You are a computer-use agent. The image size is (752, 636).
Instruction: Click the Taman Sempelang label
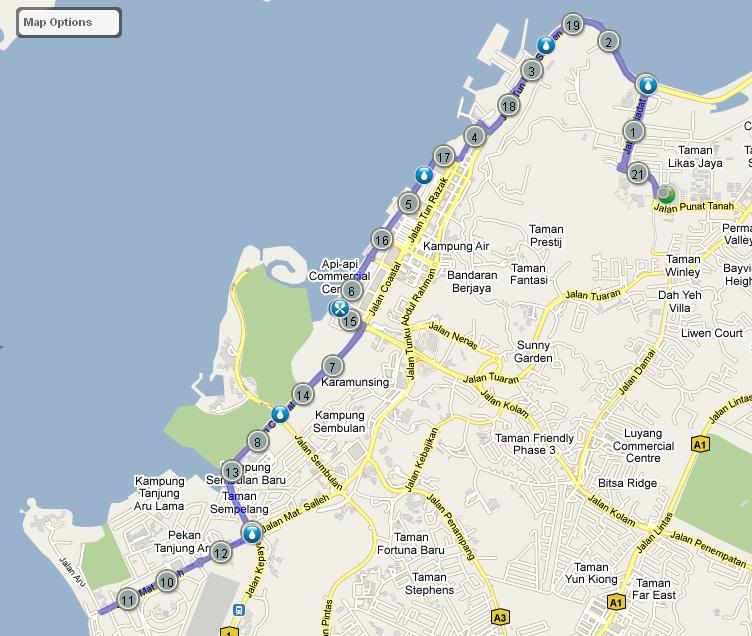pyautogui.click(x=239, y=502)
